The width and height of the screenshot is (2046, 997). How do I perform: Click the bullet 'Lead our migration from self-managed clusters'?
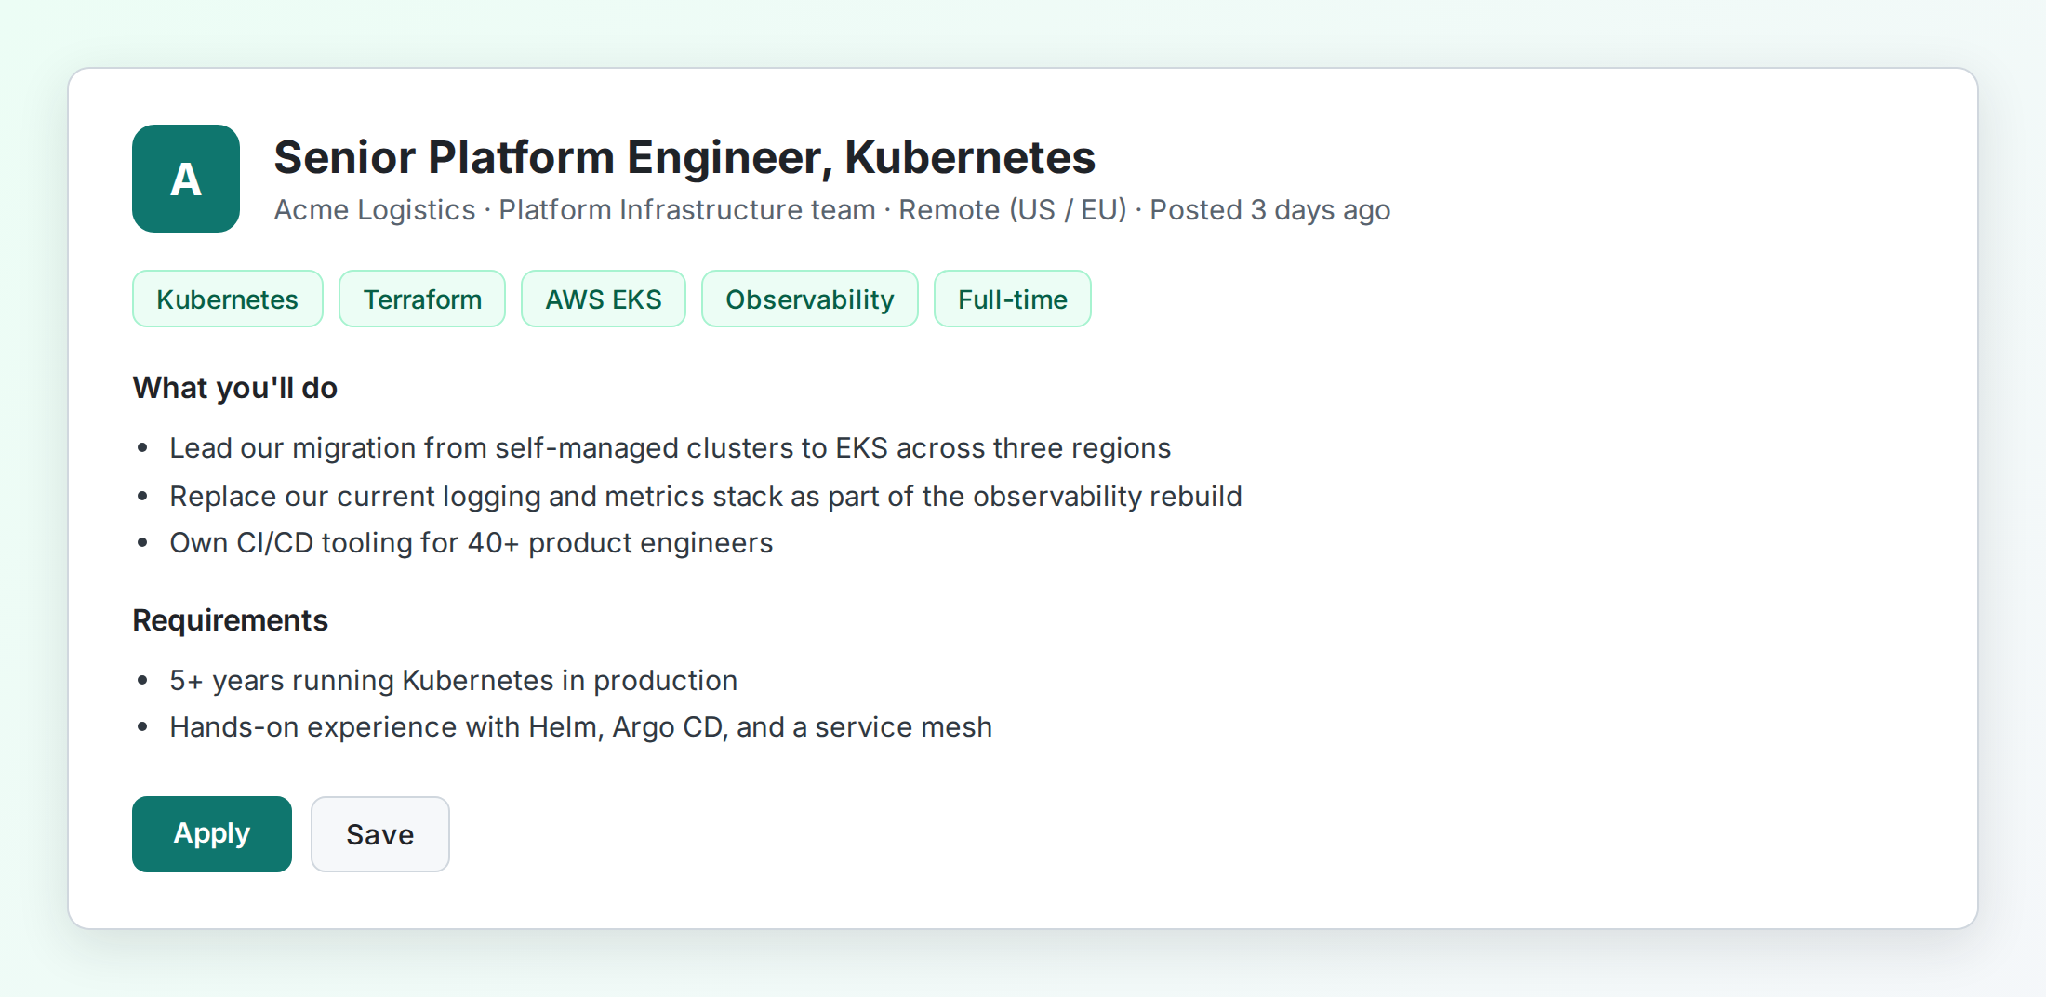(x=670, y=448)
